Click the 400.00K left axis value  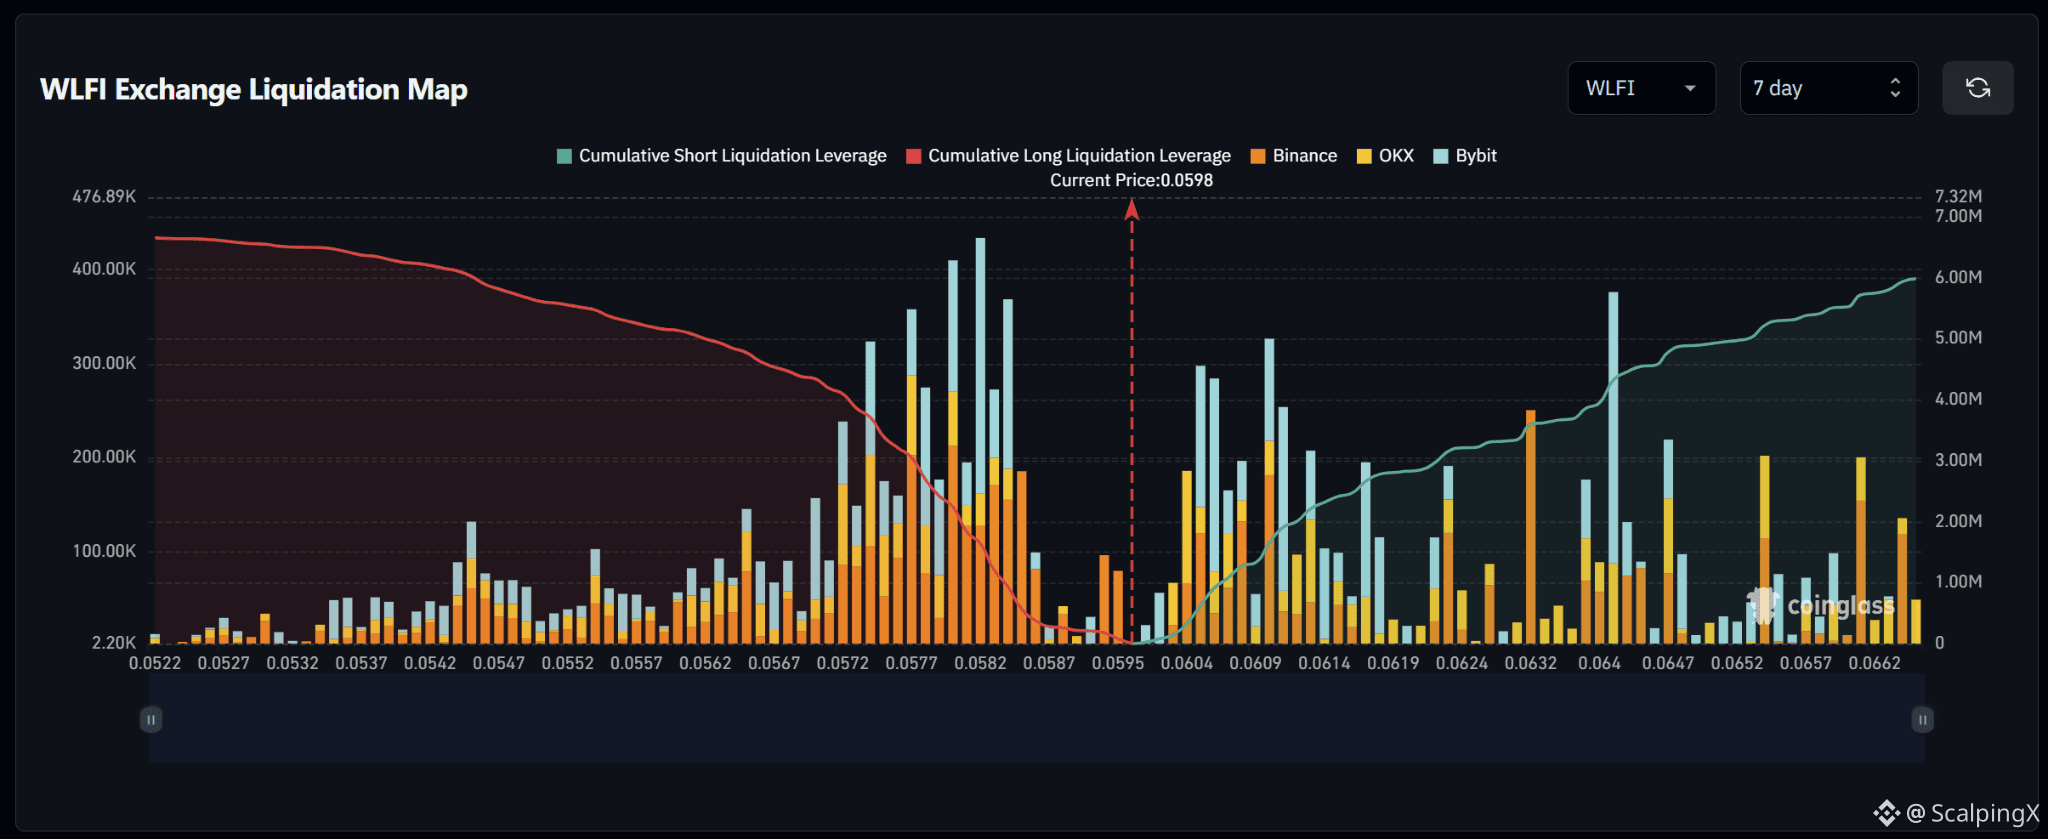(x=104, y=269)
